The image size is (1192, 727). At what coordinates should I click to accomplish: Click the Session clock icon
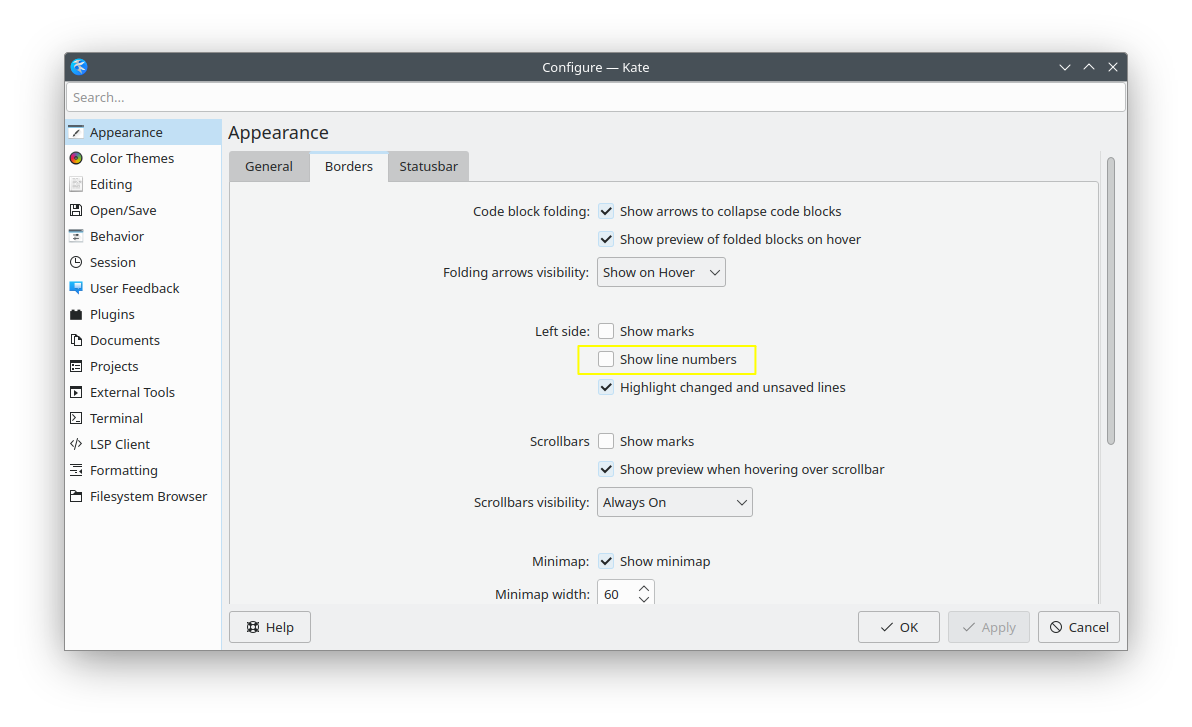[76, 262]
